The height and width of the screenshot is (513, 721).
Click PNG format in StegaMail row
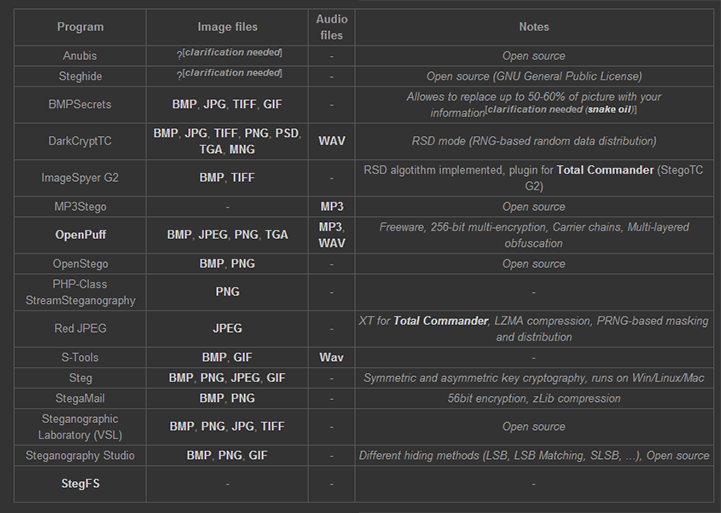click(243, 399)
